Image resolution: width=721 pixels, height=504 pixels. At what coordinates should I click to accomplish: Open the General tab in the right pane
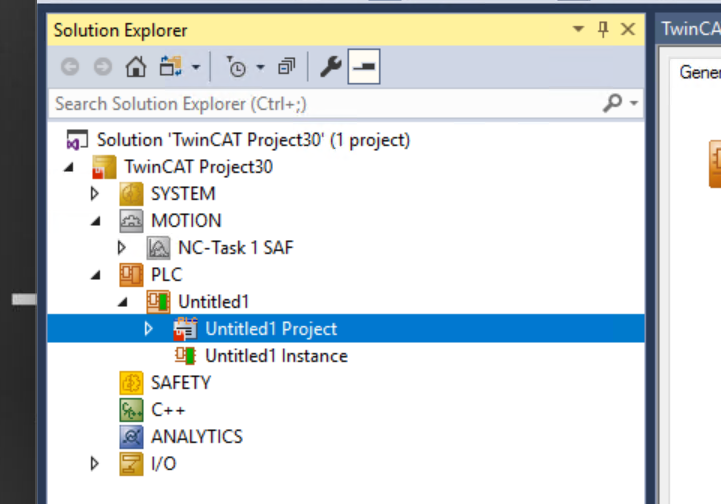point(698,72)
